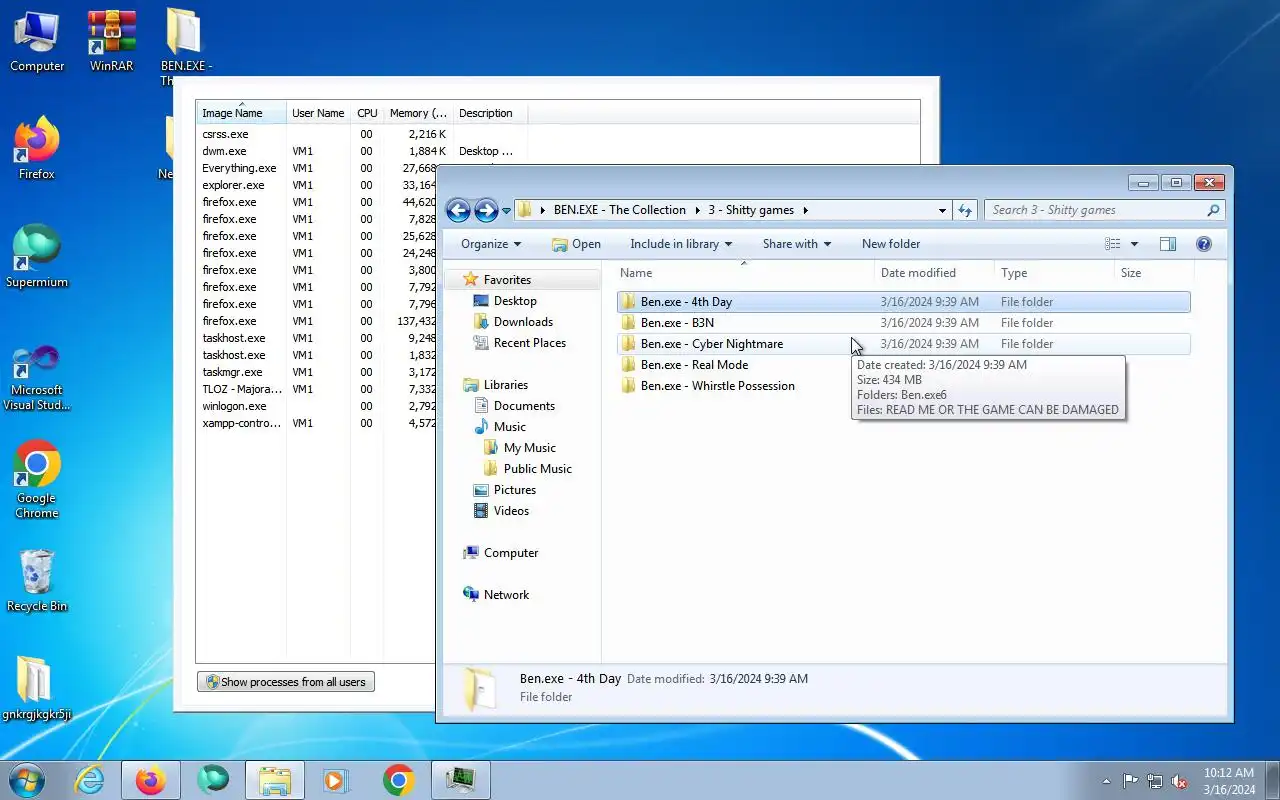
Task: Sort by Date modified column
Action: pos(934,273)
